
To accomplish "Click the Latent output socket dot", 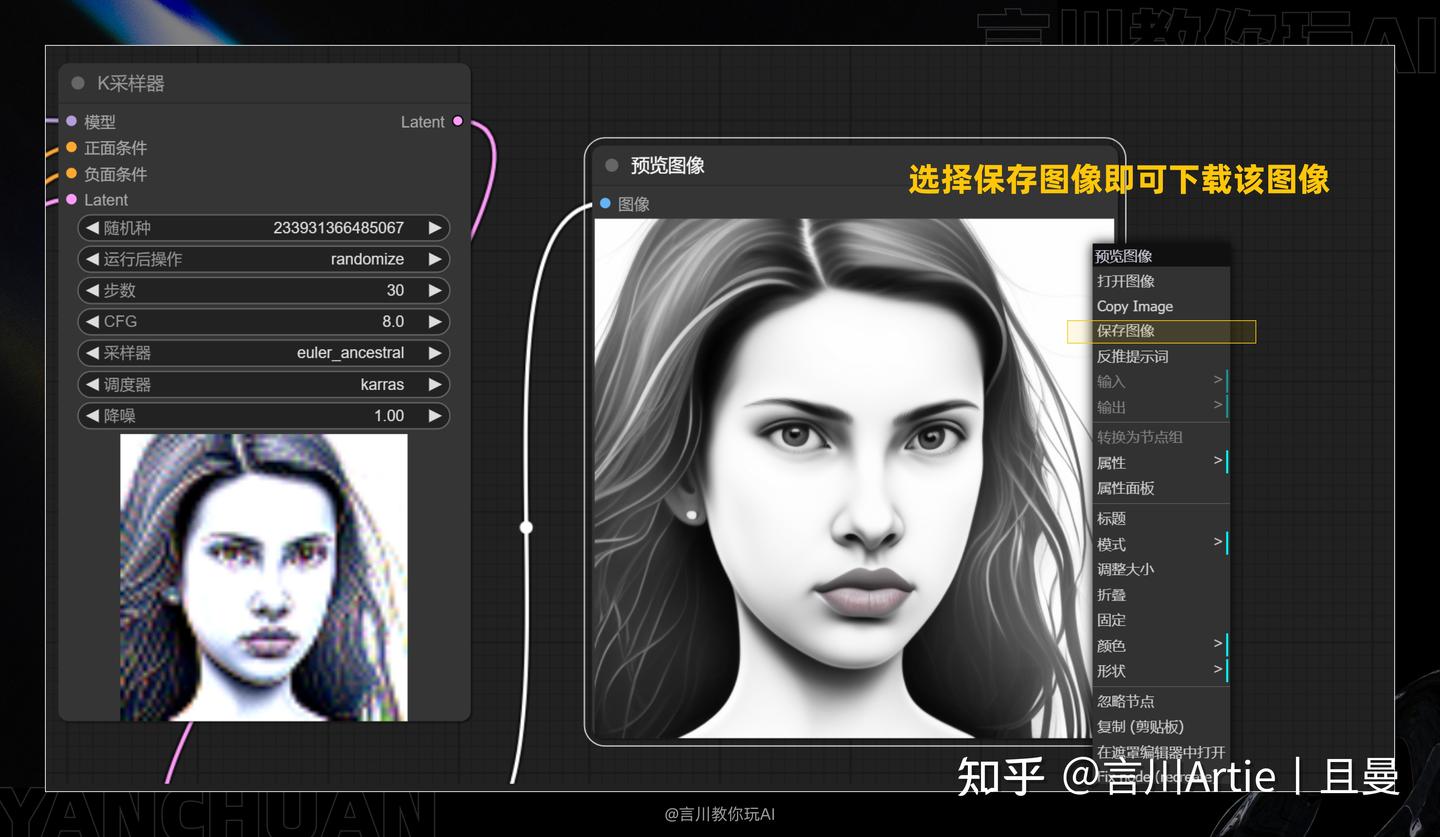I will point(458,121).
